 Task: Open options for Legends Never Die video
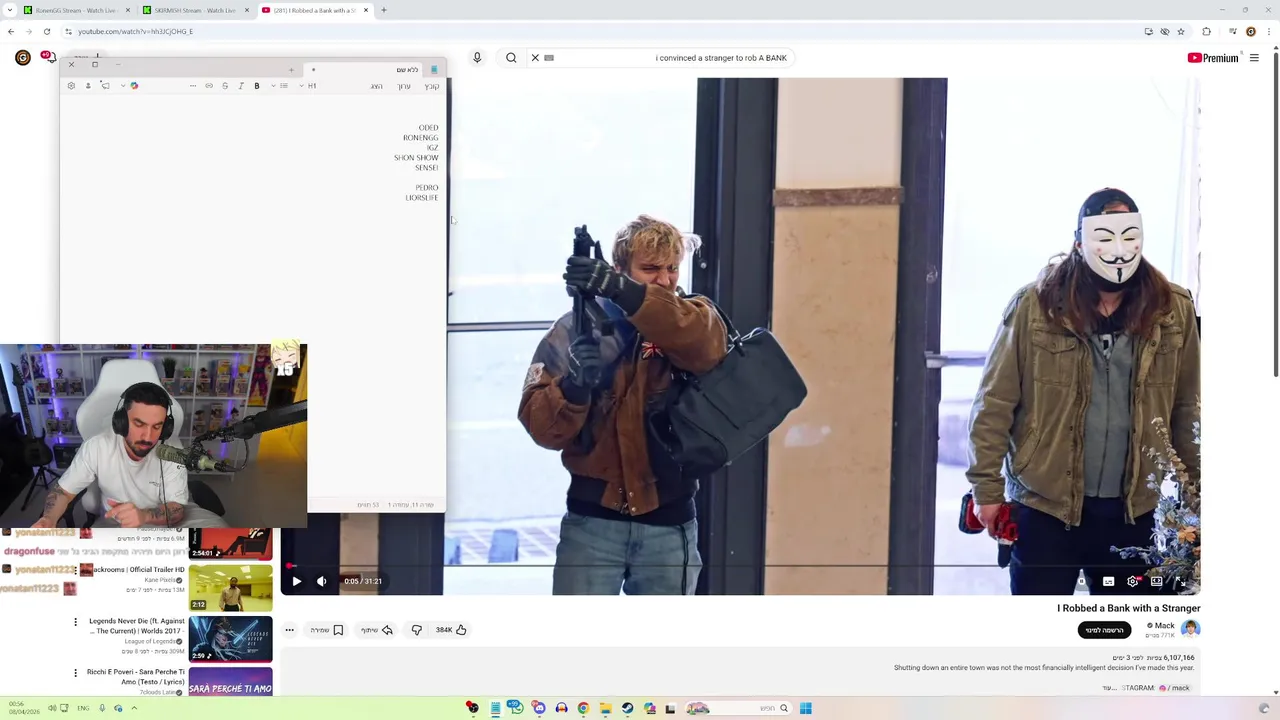(x=75, y=622)
